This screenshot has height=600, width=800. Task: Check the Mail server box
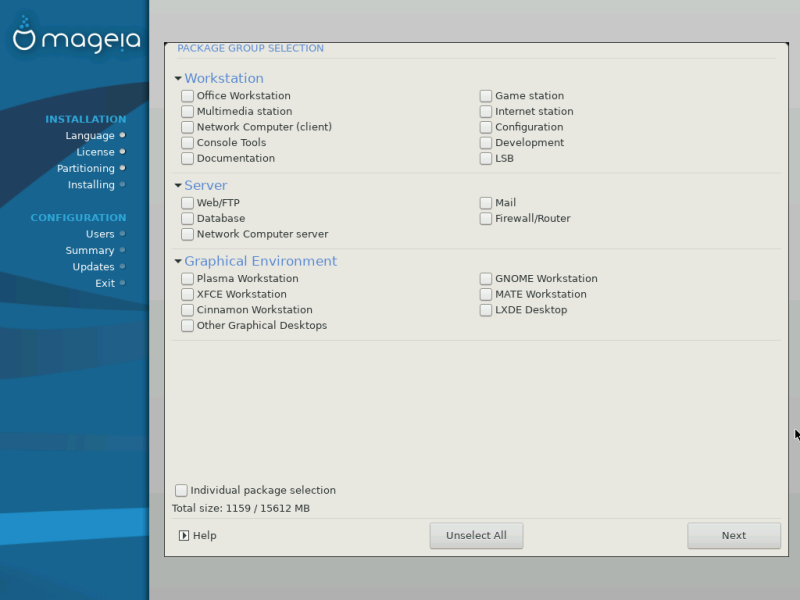(x=486, y=203)
